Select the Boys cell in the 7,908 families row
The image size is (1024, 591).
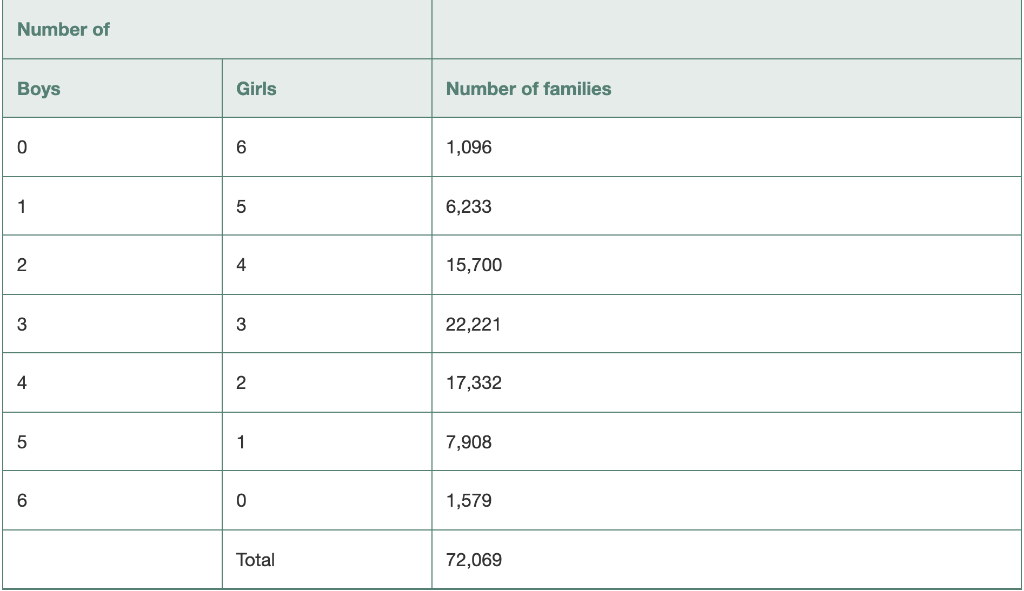pos(112,441)
